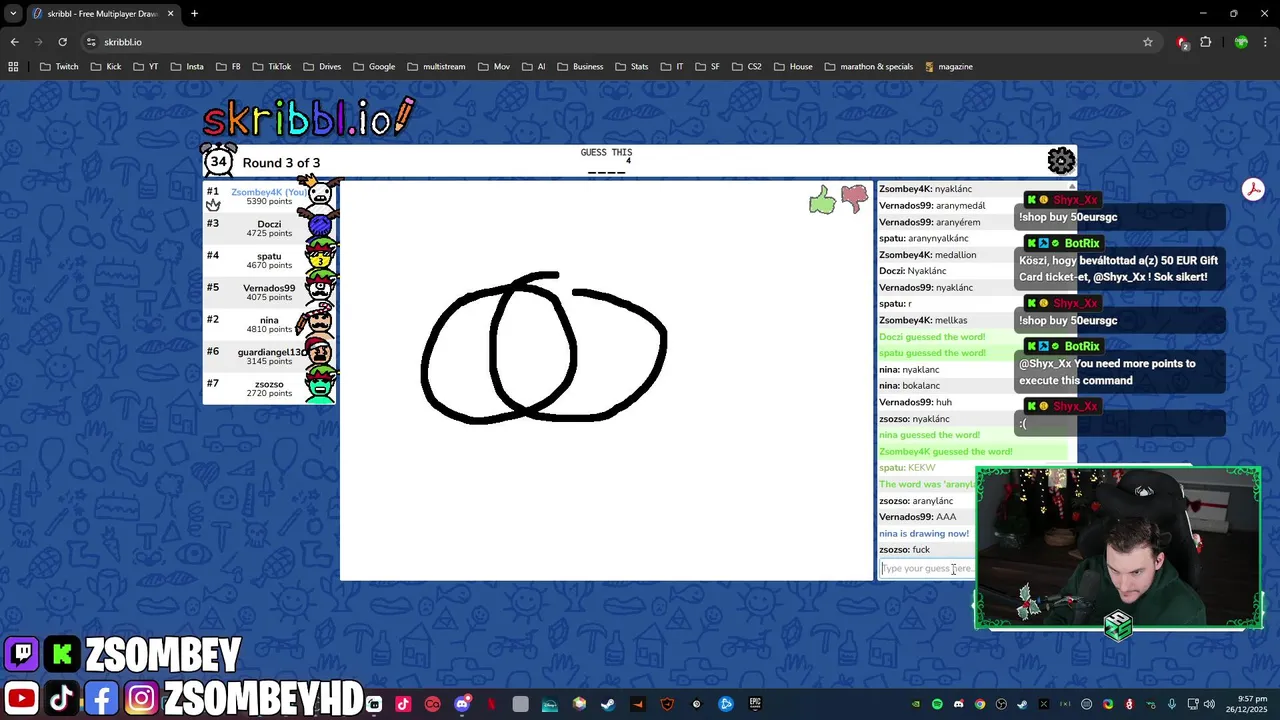Expand the Stats bookmarks folder
Image resolution: width=1280 pixels, height=720 pixels.
631,67
